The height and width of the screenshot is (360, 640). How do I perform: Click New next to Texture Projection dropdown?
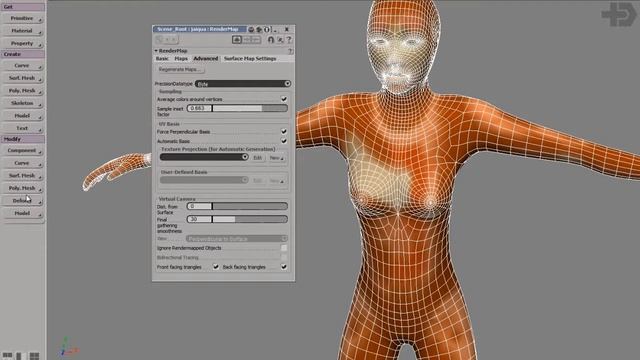pos(276,158)
